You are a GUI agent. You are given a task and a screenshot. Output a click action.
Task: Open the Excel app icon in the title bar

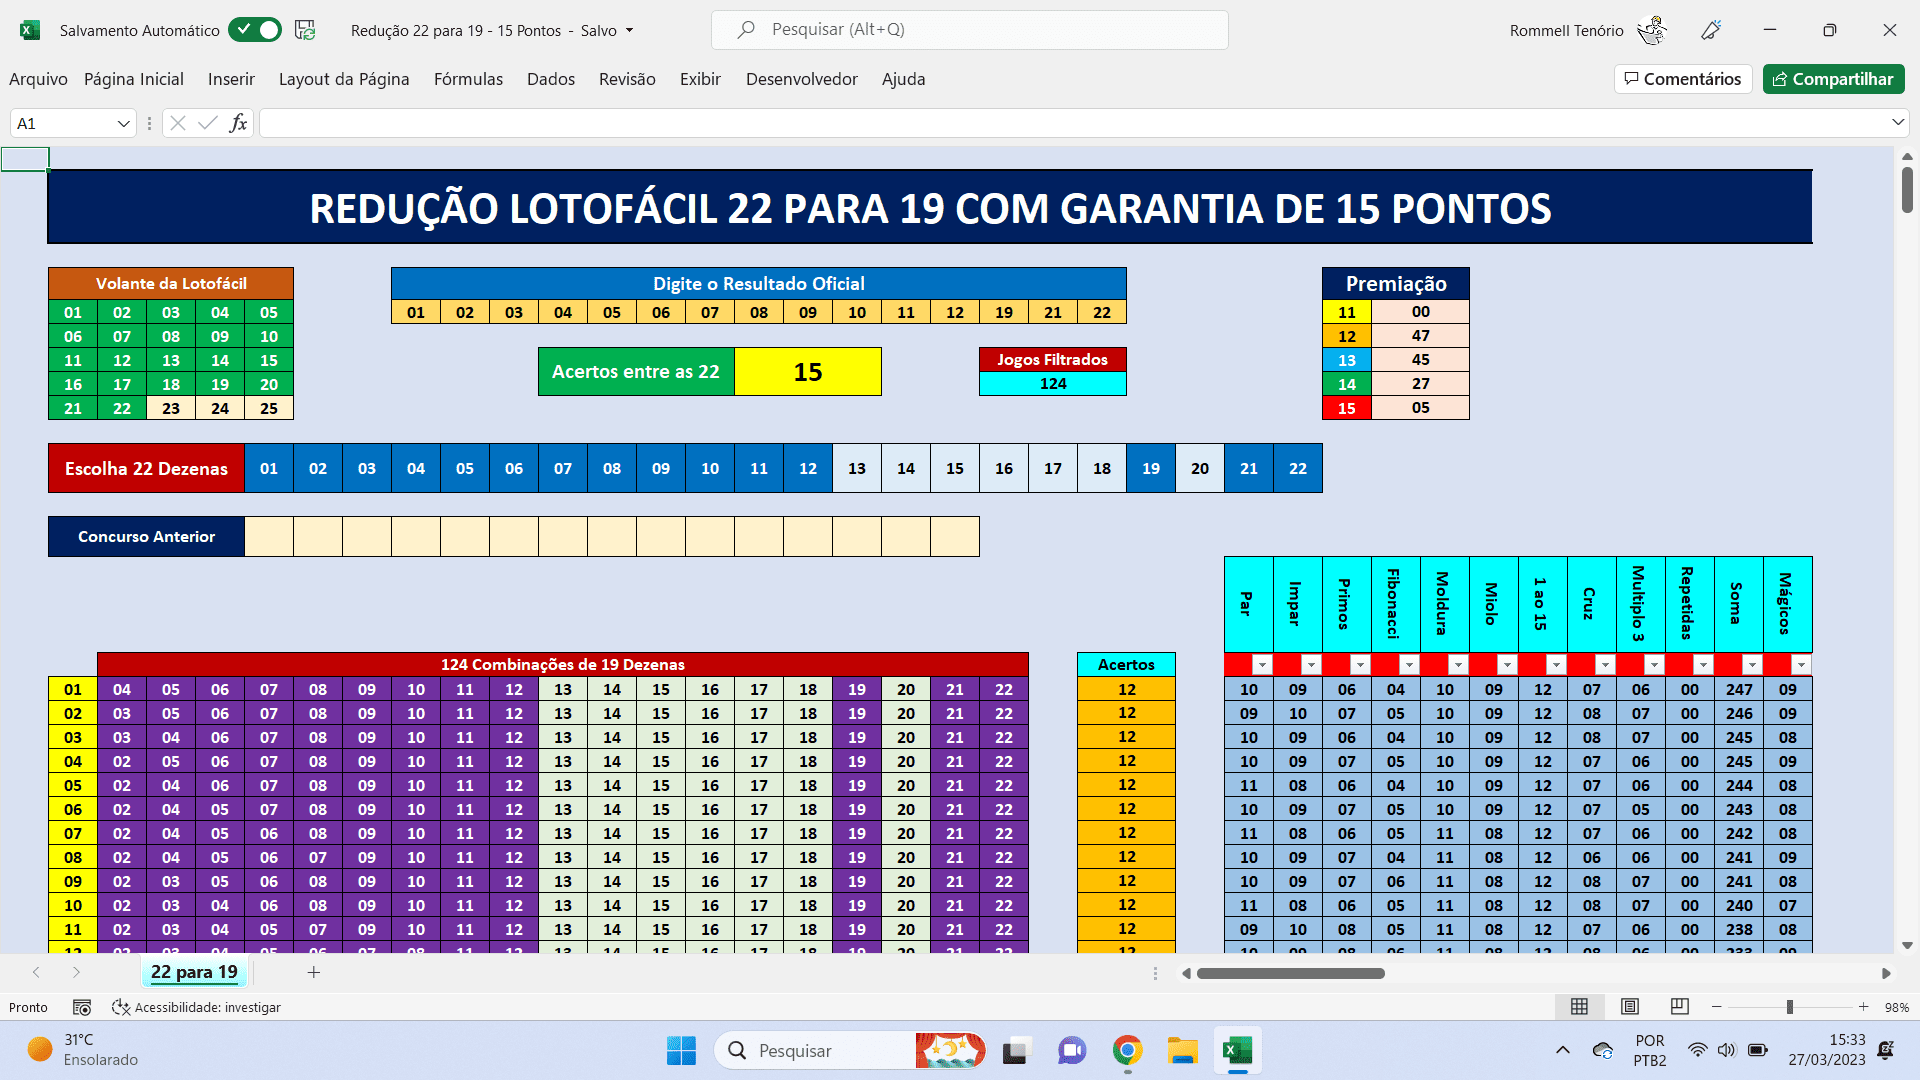(x=30, y=30)
